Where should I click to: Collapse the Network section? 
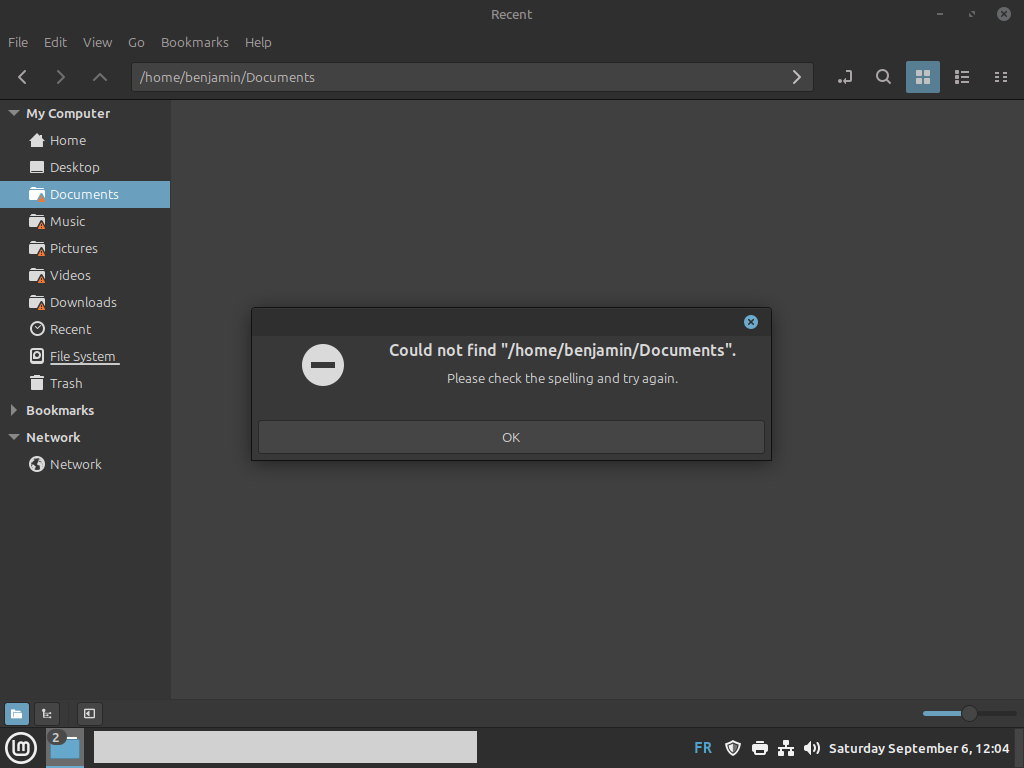[14, 438]
